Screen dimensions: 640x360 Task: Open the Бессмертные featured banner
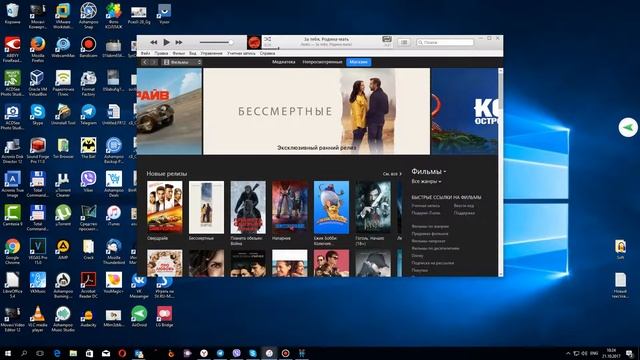(x=316, y=111)
